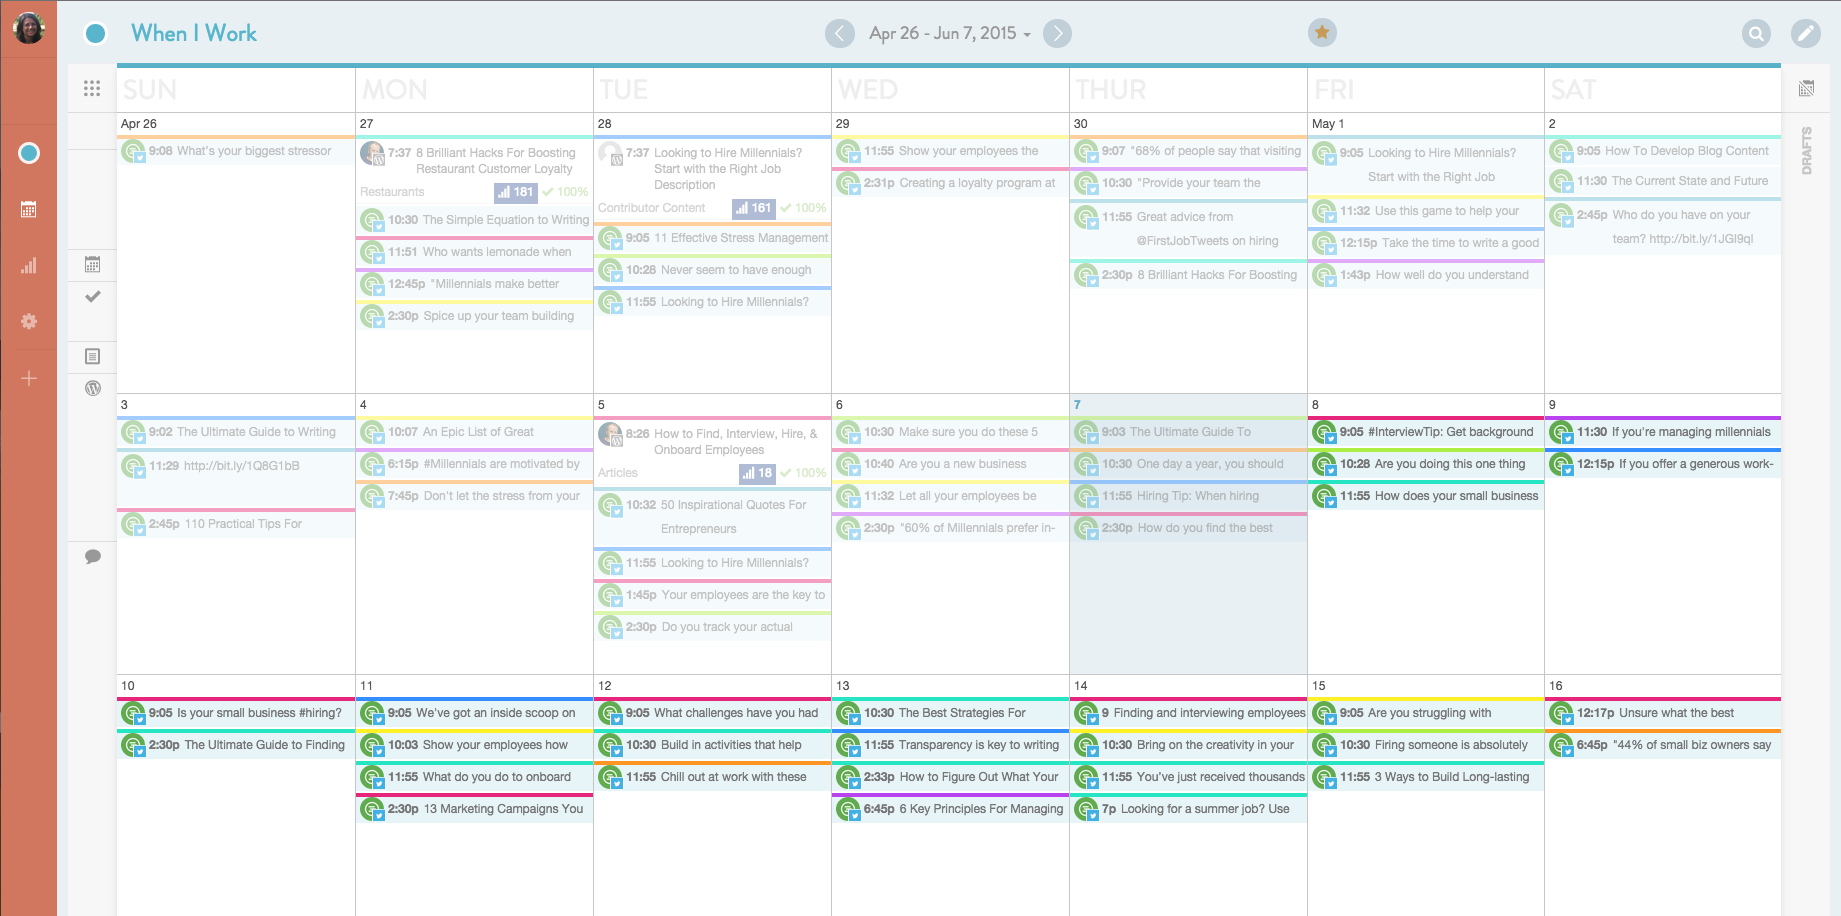Open 2:31p Creating a loyalty program post
This screenshot has width=1841, height=916.
click(x=951, y=183)
